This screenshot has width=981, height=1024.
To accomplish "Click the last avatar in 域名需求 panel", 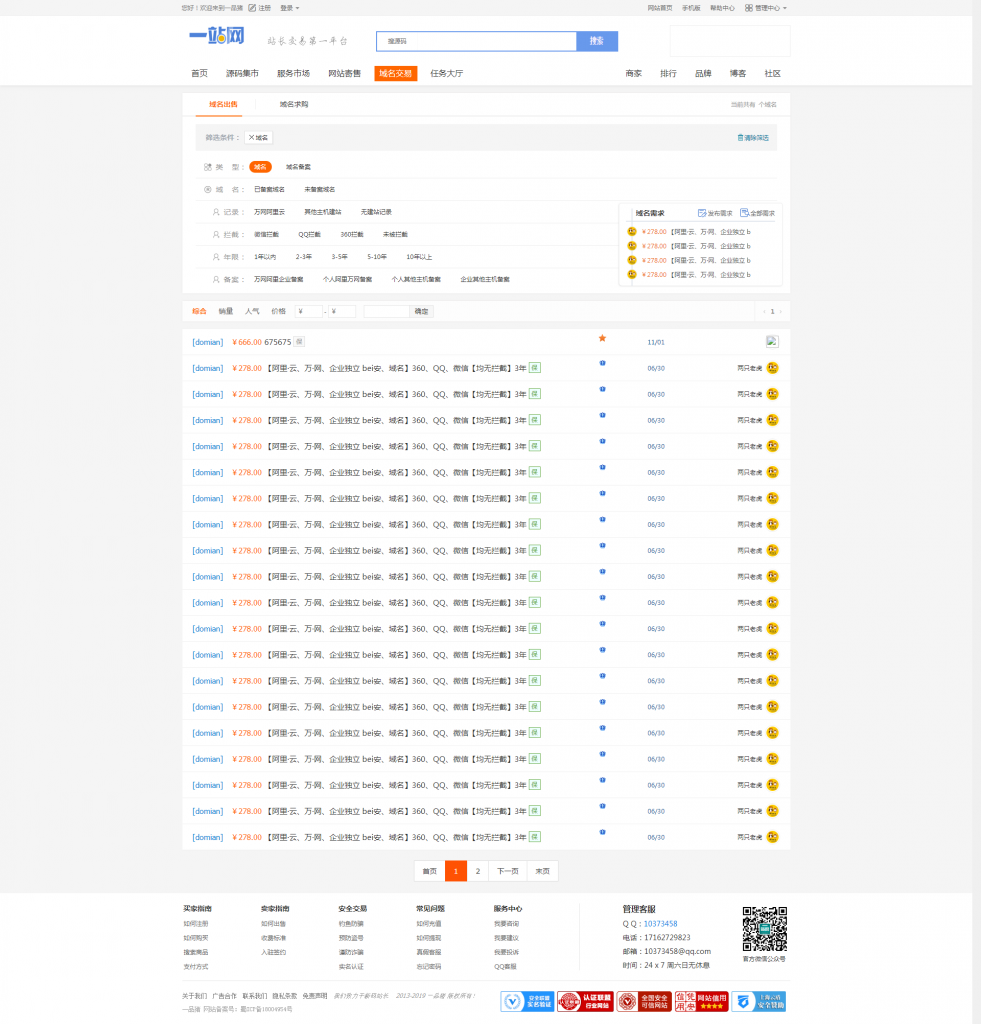I will point(632,274).
